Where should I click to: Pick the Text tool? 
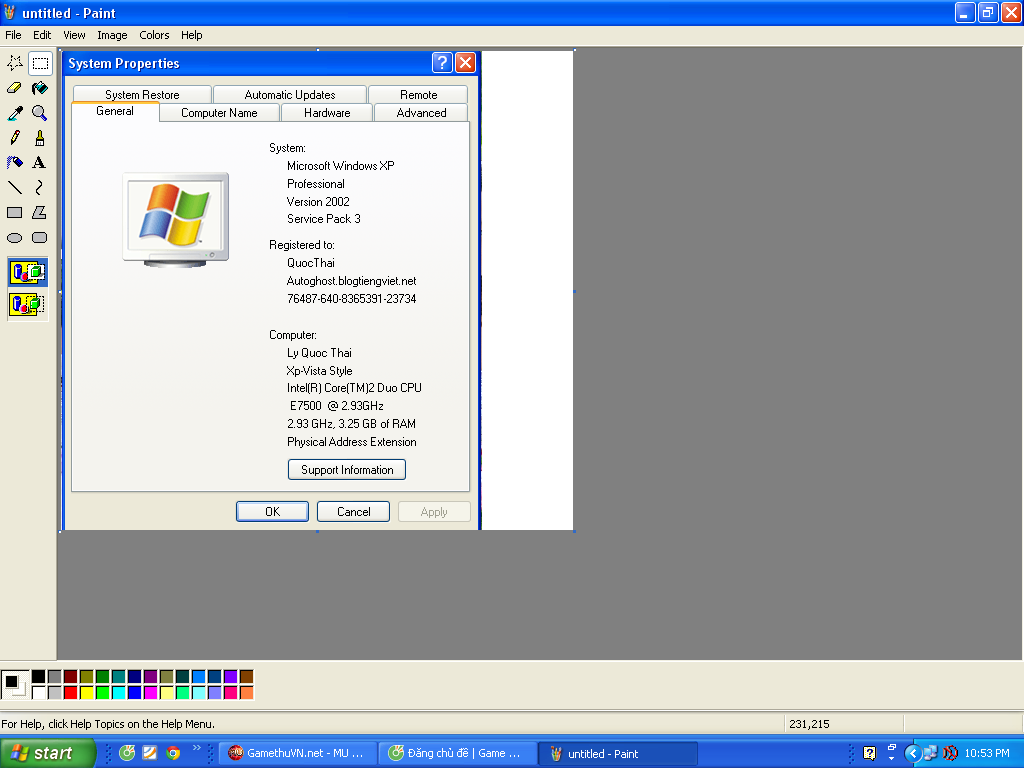pyautogui.click(x=40, y=163)
